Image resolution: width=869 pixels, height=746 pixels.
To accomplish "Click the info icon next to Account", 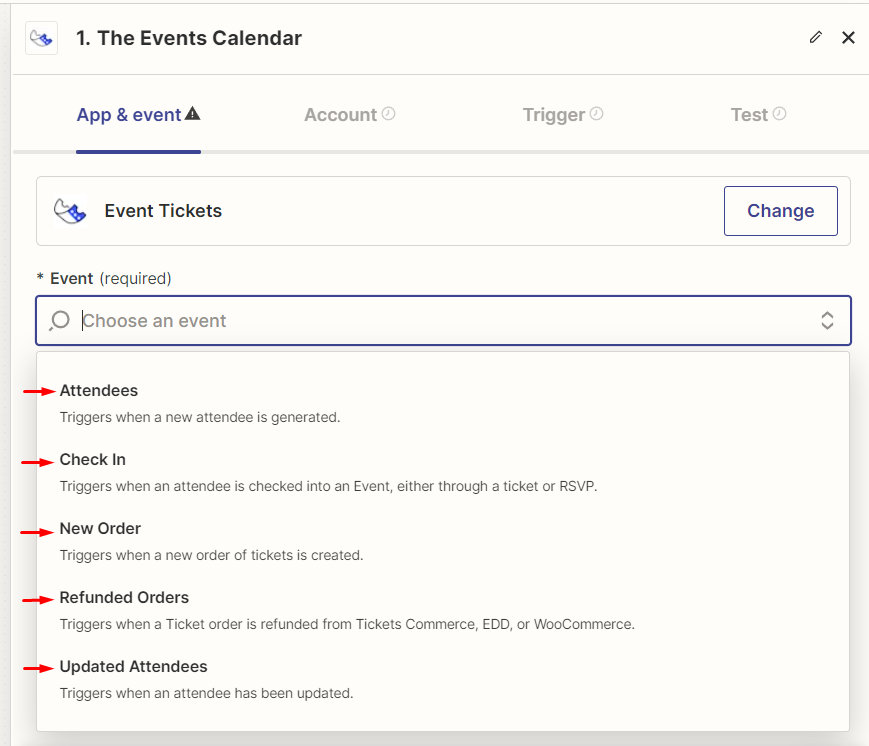I will pyautogui.click(x=388, y=113).
